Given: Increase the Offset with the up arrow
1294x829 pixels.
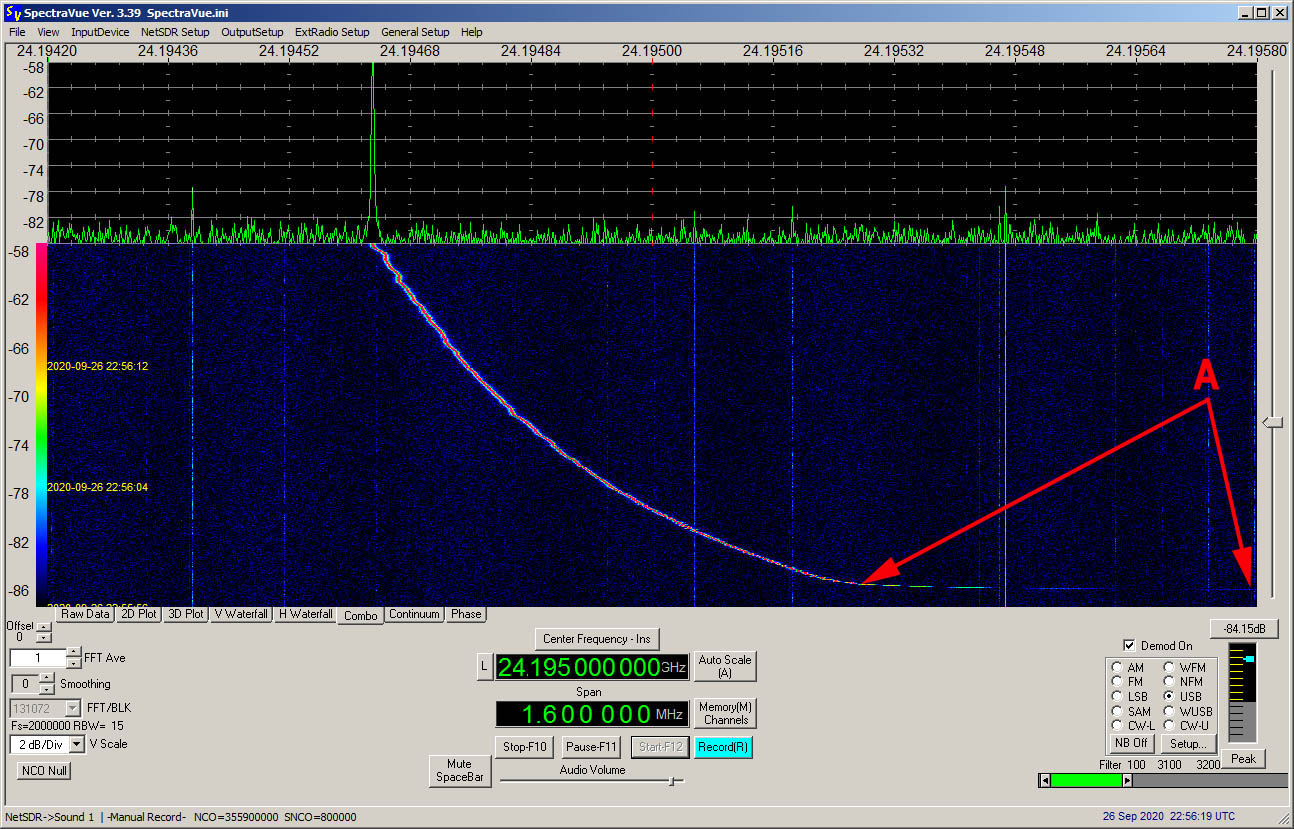Looking at the screenshot, I should pyautogui.click(x=43, y=626).
